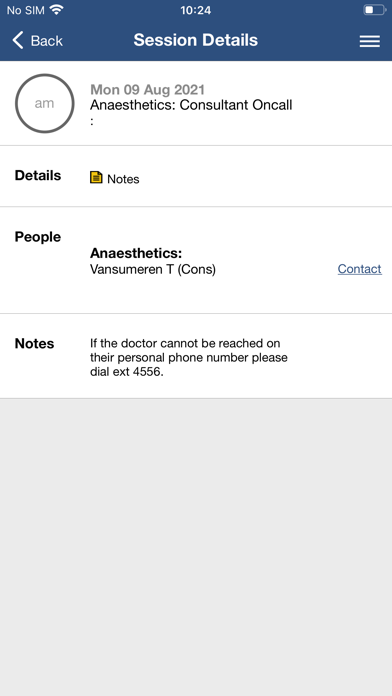Tap the yellow Notes document icon
The height and width of the screenshot is (696, 392).
96,178
